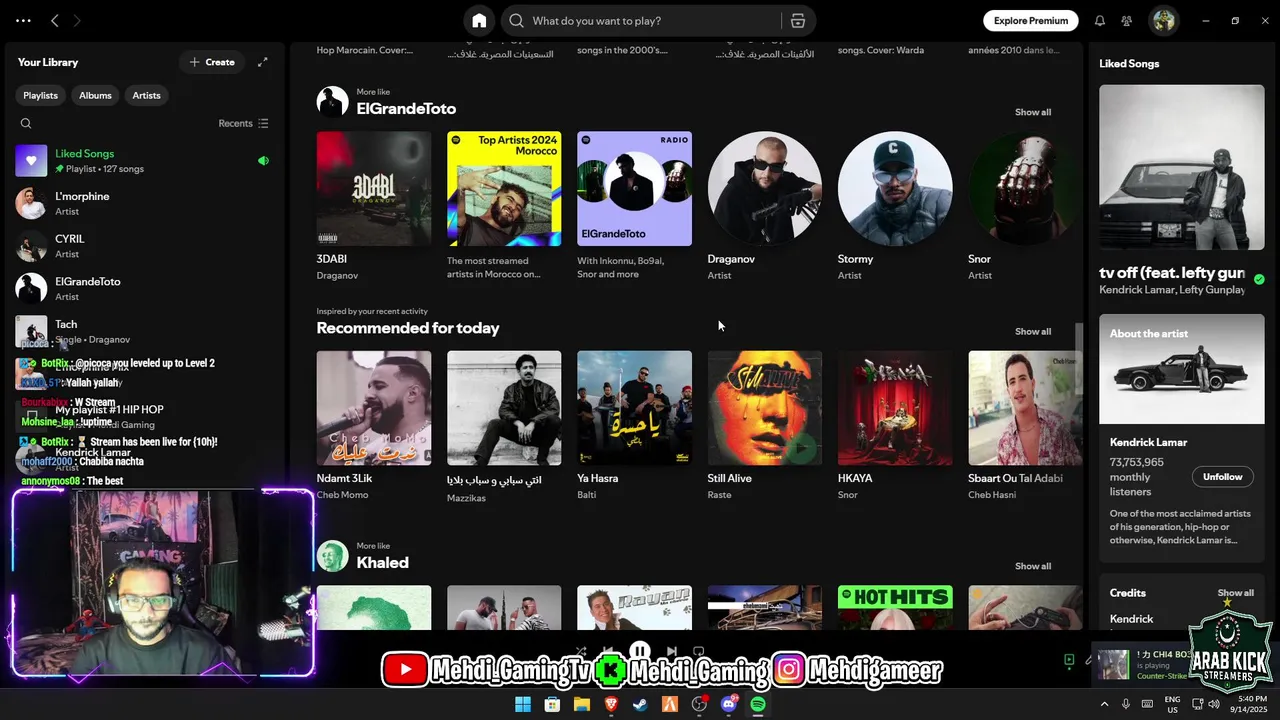Unfollow Kendrick Lamar
Screen dimensions: 1280x720
(1222, 477)
